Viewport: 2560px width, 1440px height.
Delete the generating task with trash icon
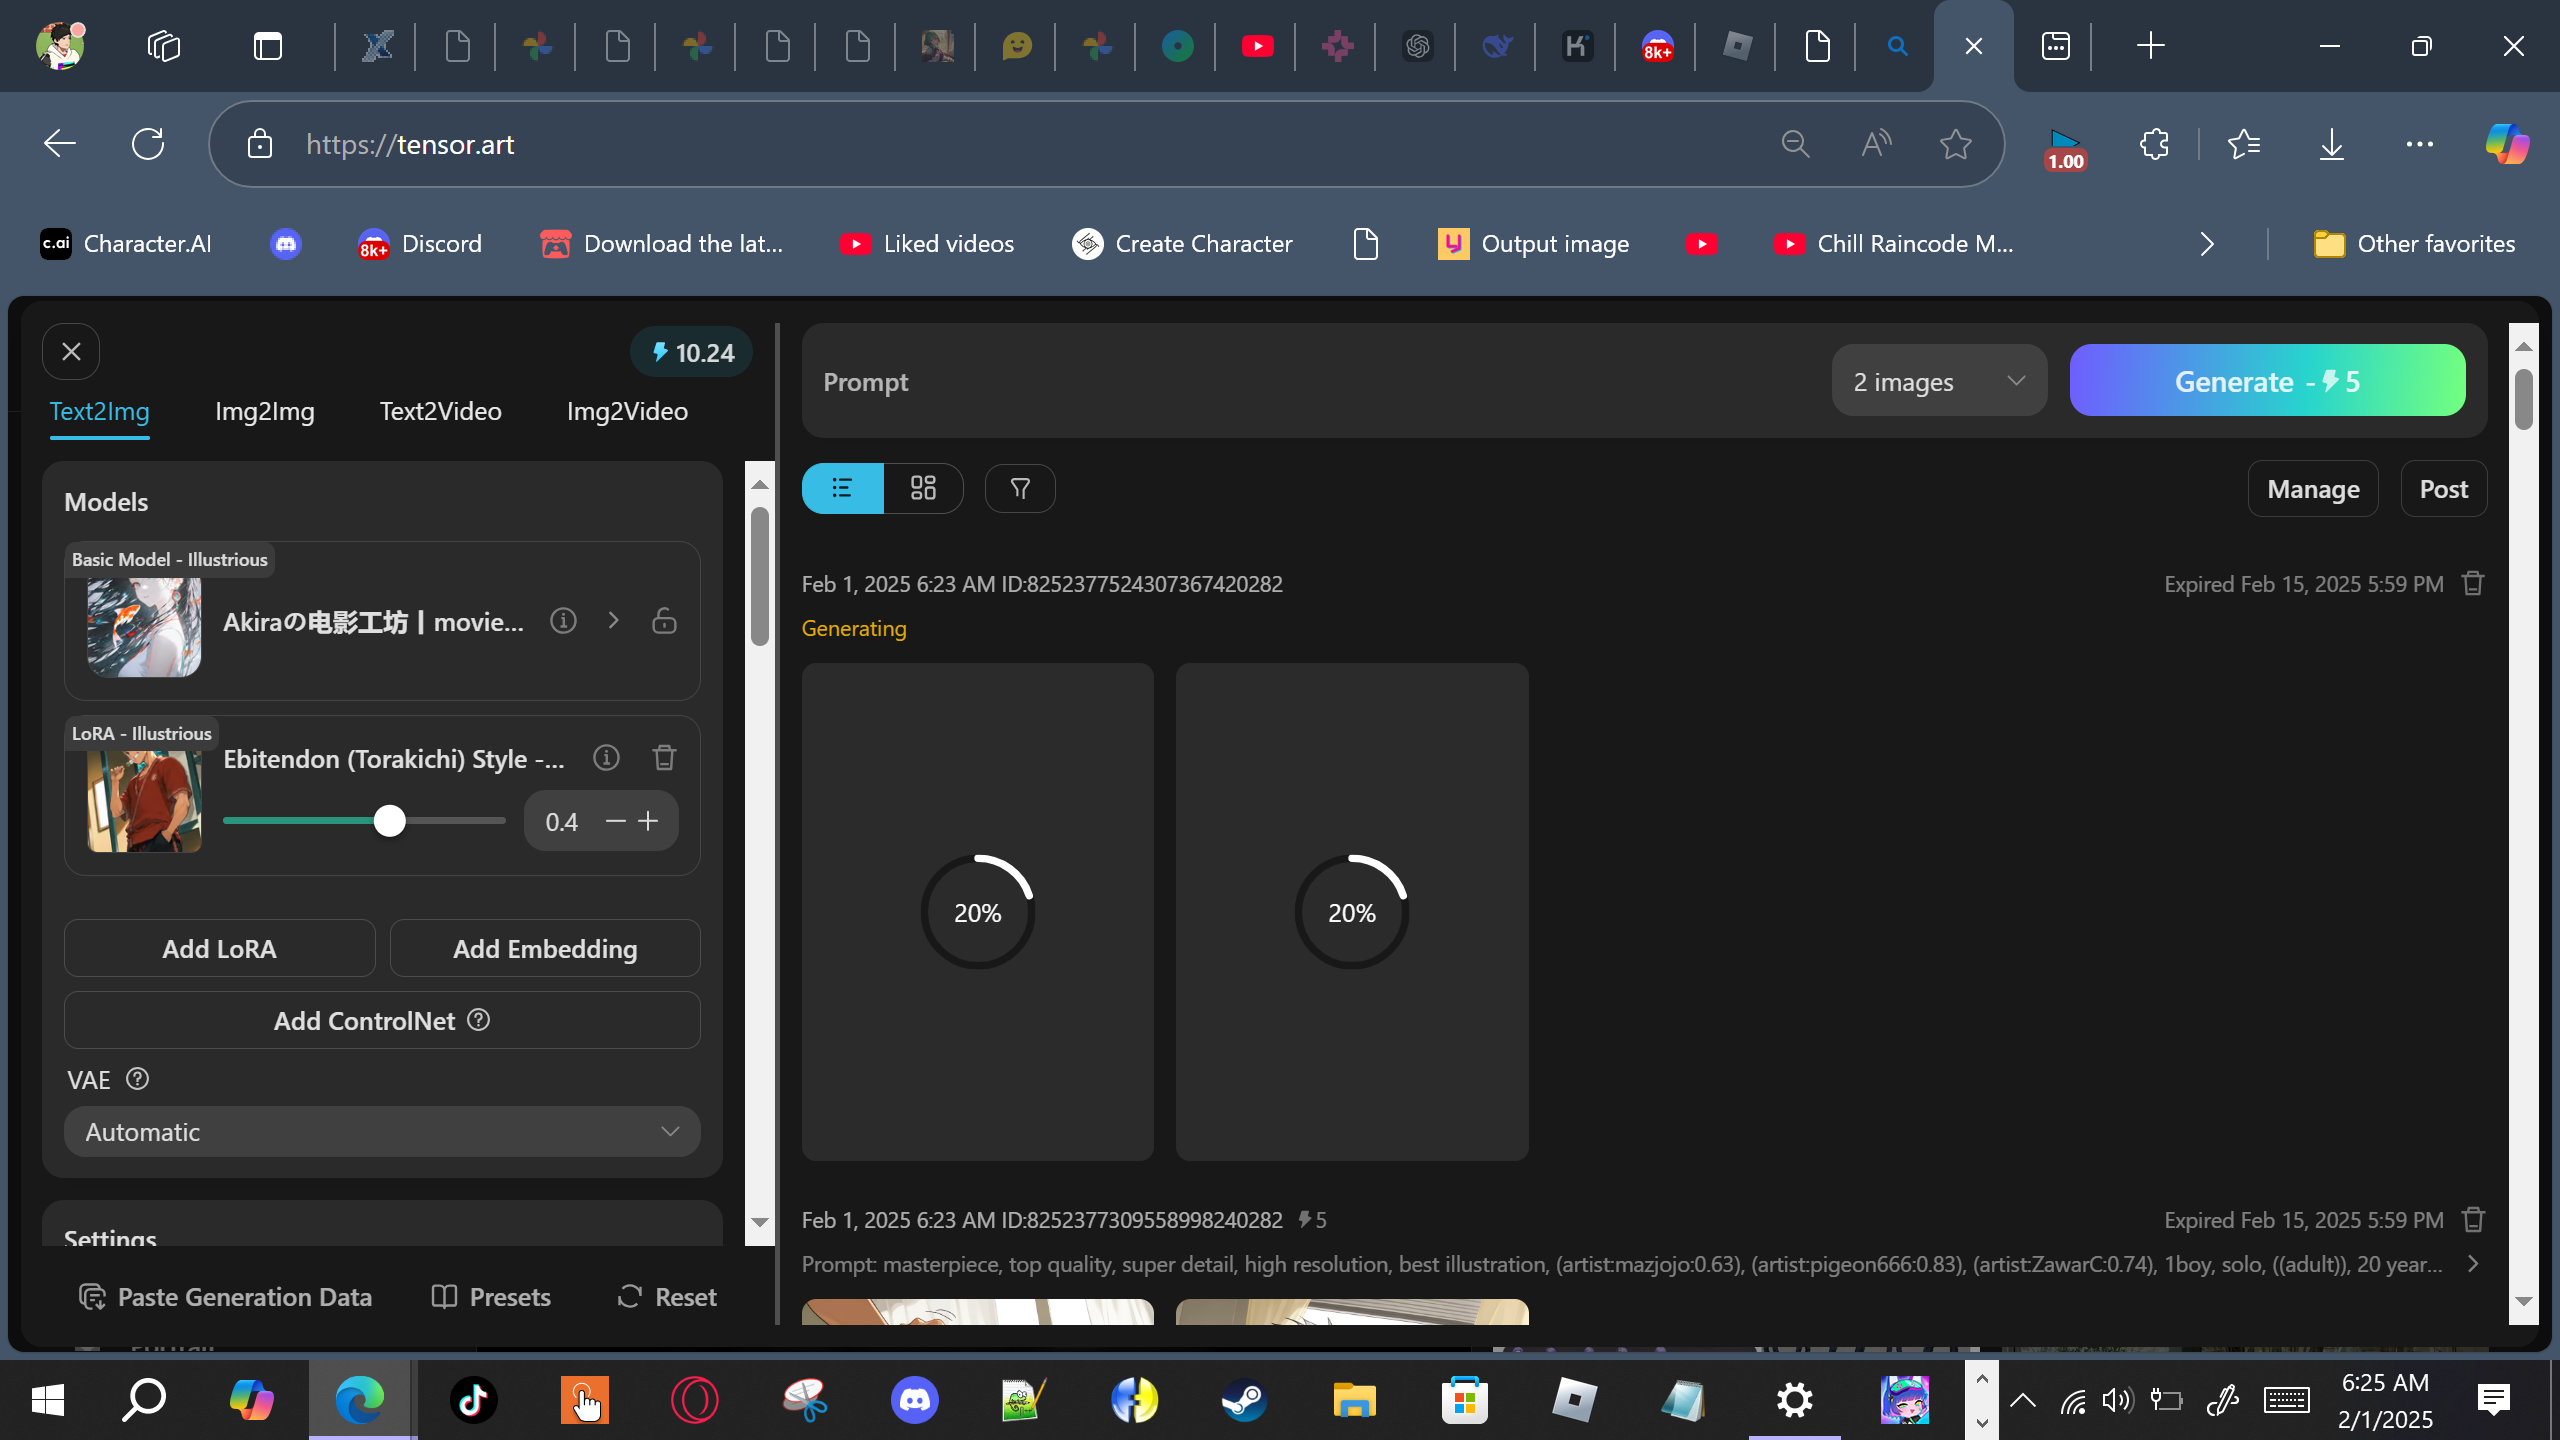click(2473, 584)
